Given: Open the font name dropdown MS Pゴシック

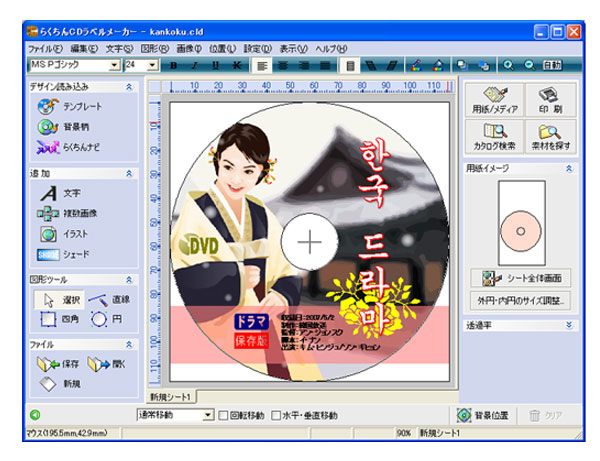Looking at the screenshot, I should point(114,65).
